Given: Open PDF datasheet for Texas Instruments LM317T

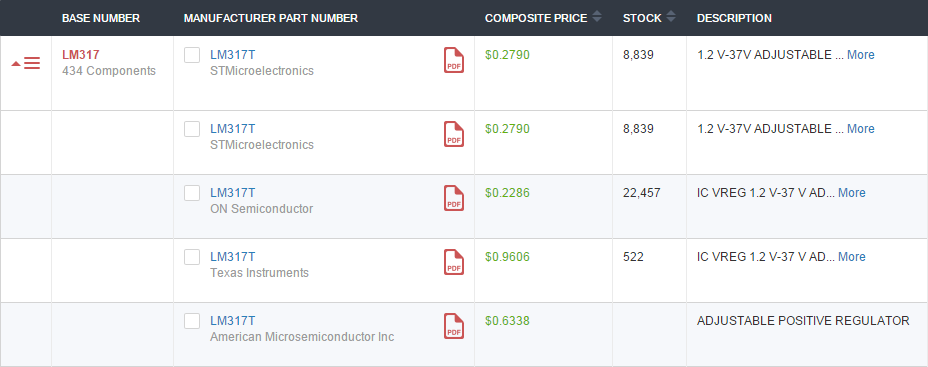Looking at the screenshot, I should point(454,262).
